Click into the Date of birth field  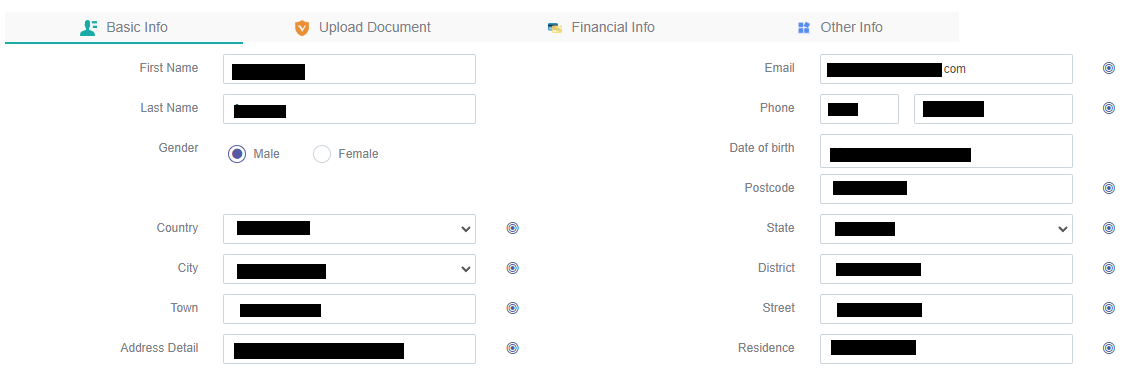coord(946,151)
